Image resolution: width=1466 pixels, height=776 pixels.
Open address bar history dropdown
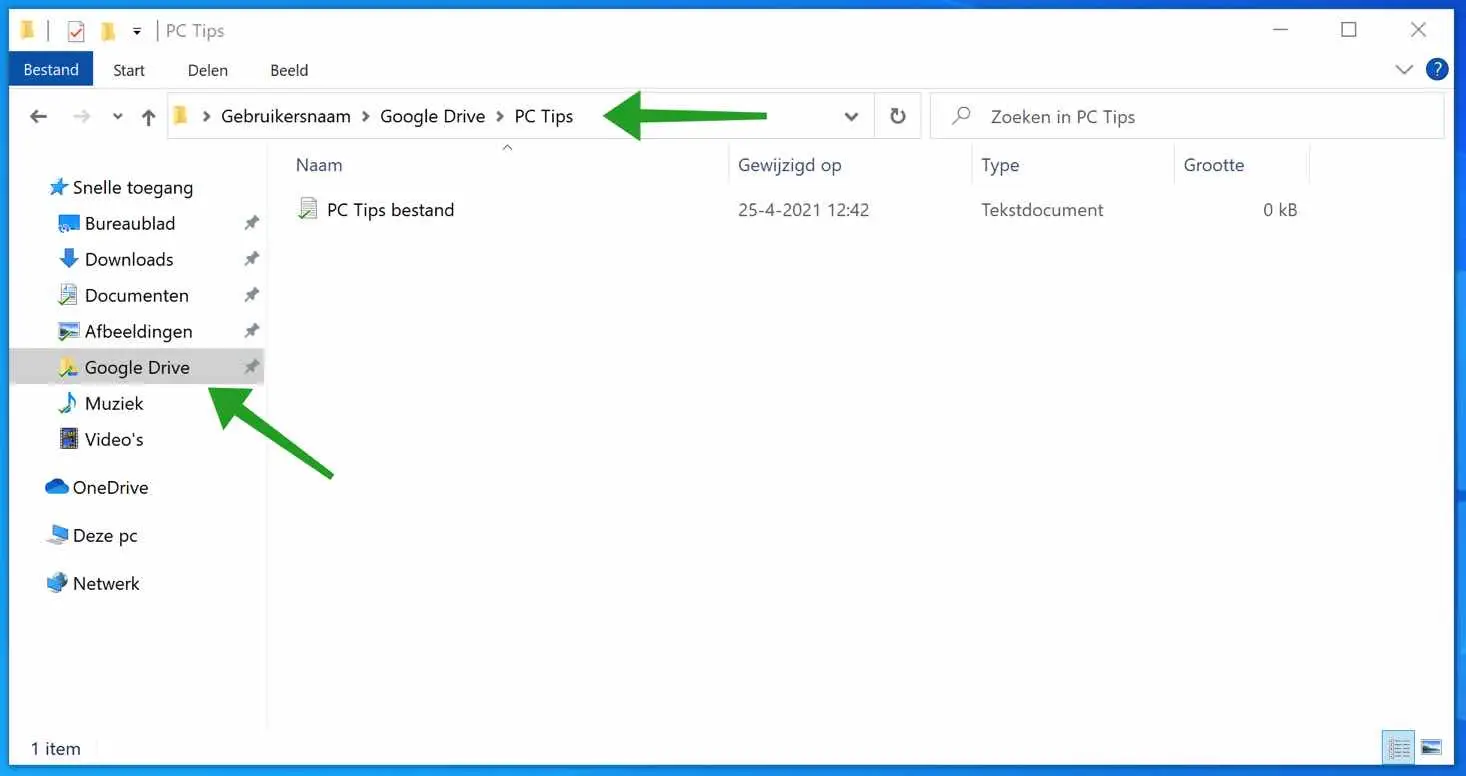pyautogui.click(x=851, y=117)
